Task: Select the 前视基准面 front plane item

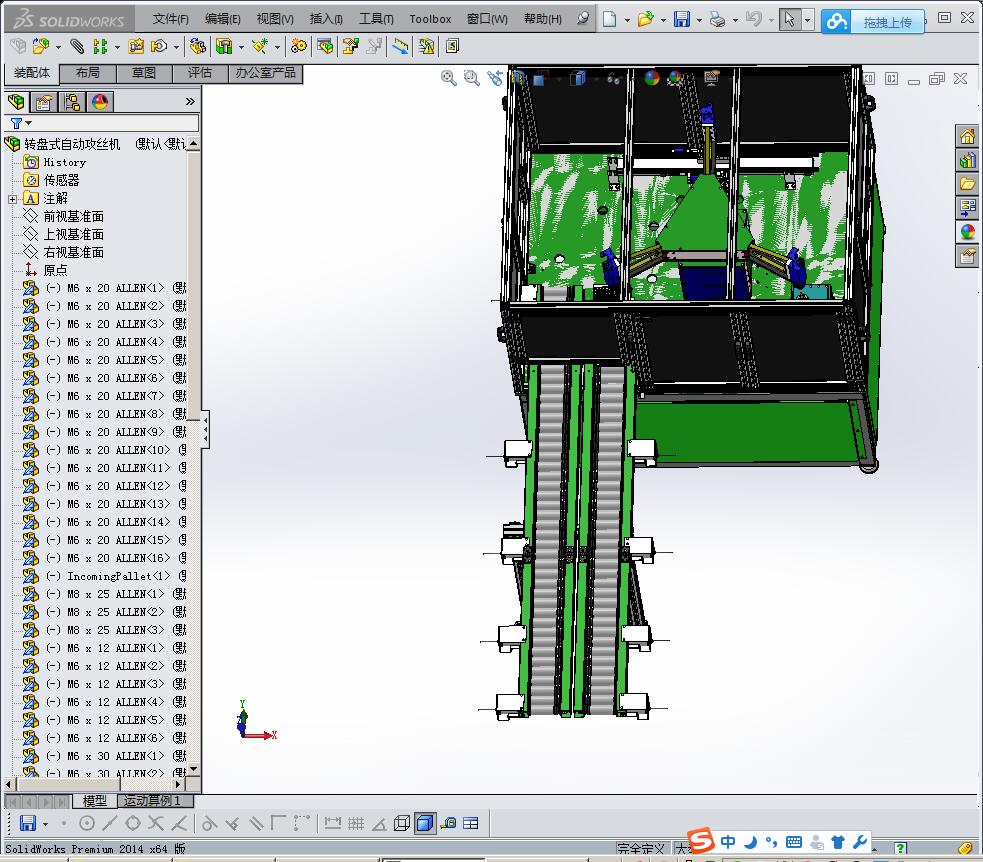Action: pyautogui.click(x=73, y=216)
